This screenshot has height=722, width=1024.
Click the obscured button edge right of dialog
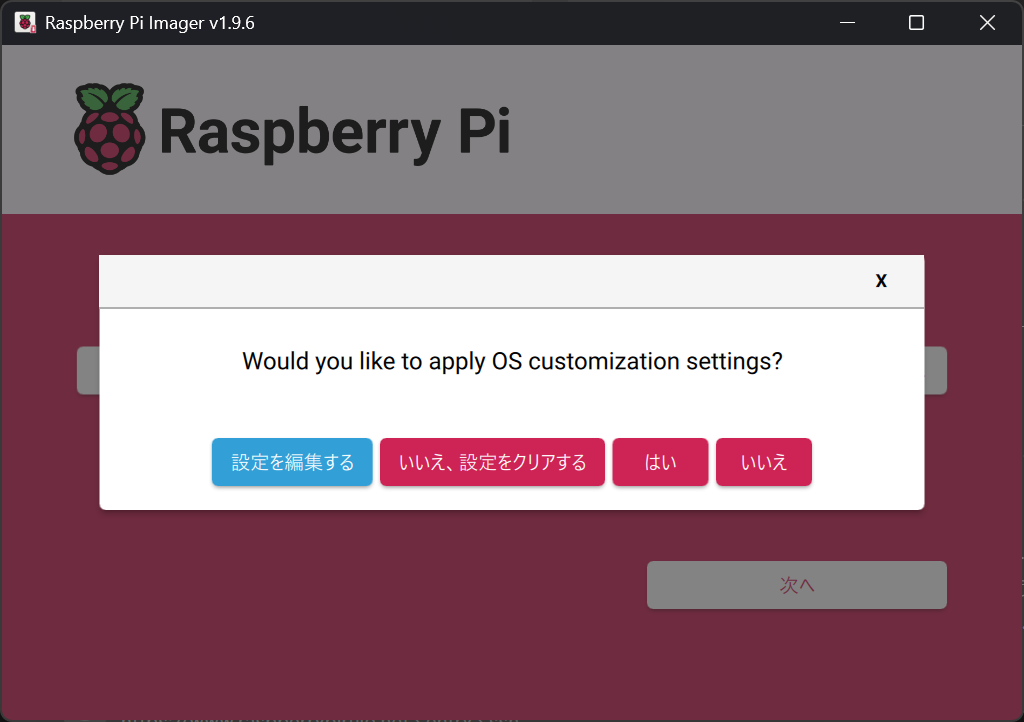[x=935, y=371]
